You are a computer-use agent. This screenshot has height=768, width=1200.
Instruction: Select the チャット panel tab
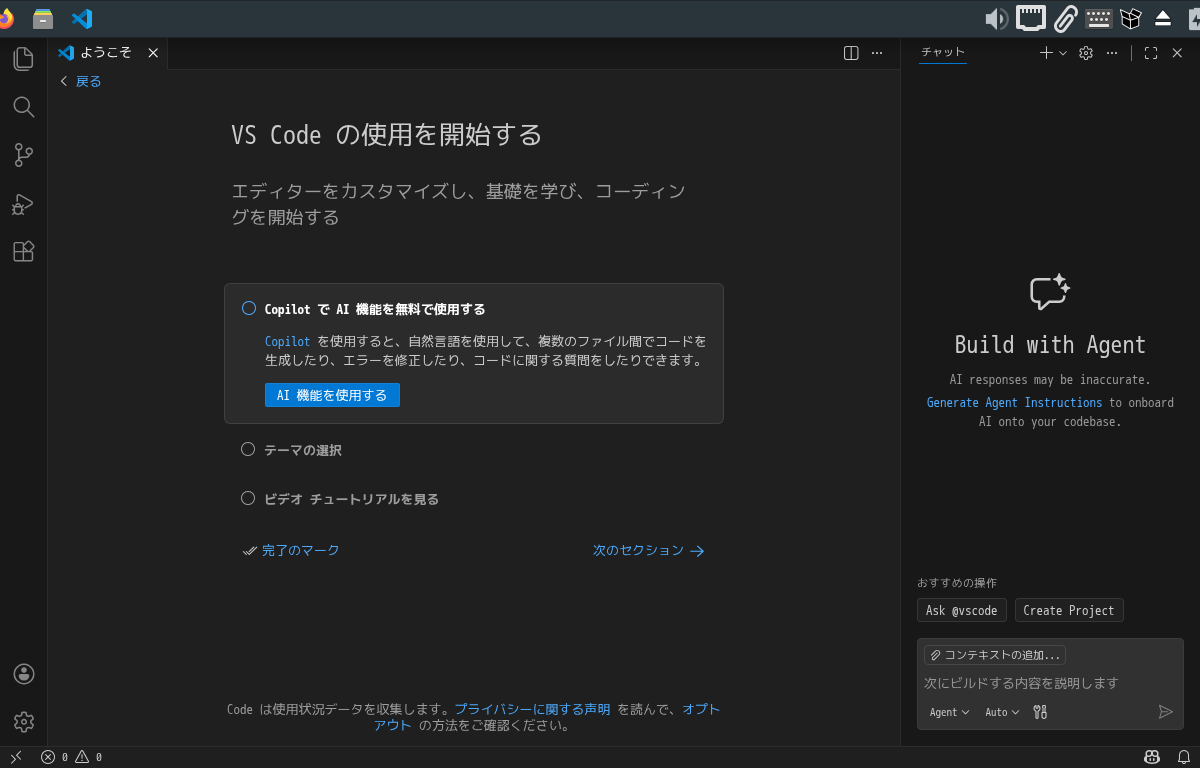coord(943,53)
